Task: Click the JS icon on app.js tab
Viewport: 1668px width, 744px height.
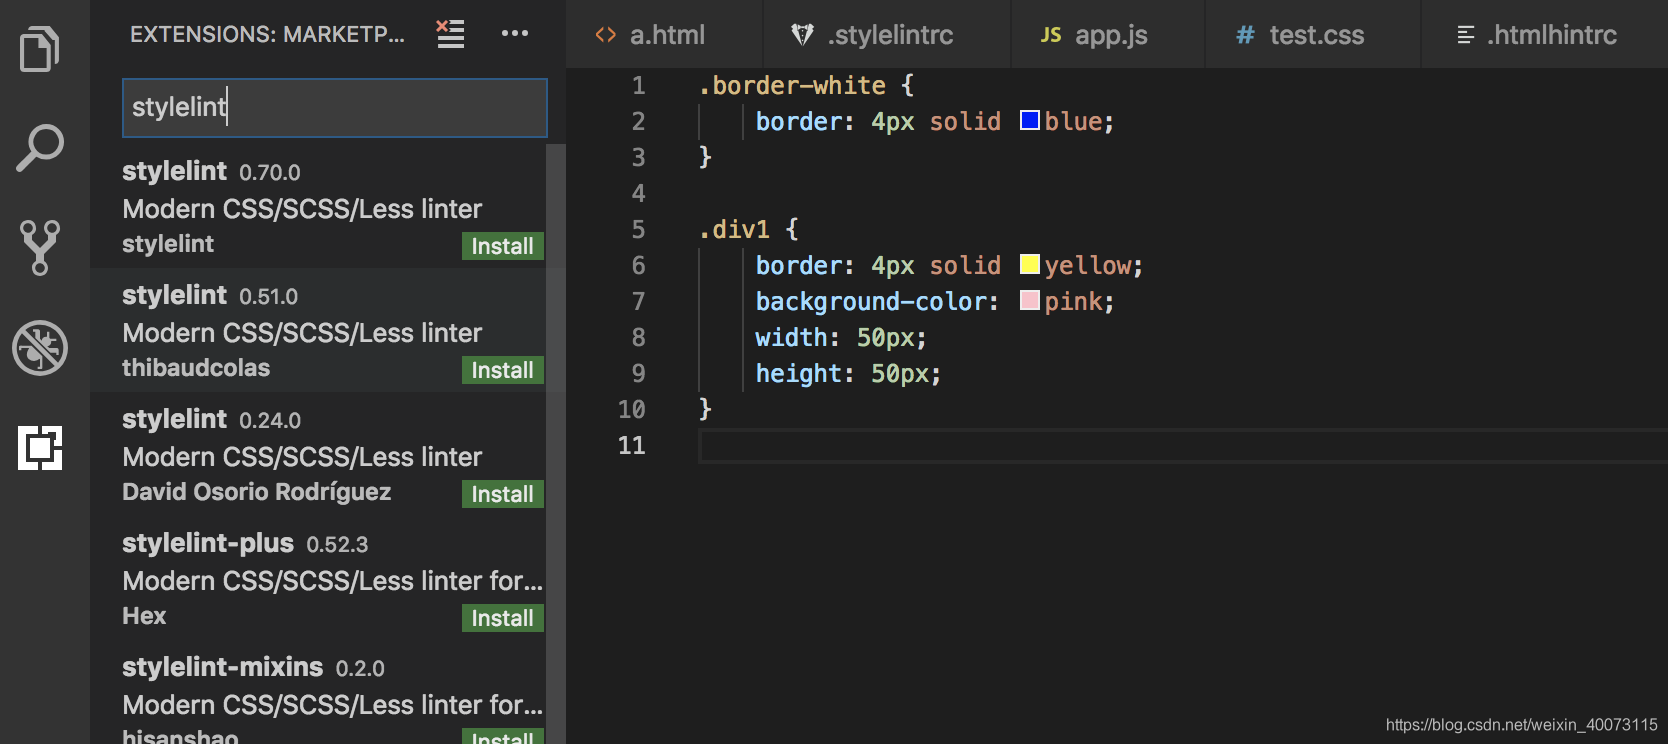Action: point(1051,35)
